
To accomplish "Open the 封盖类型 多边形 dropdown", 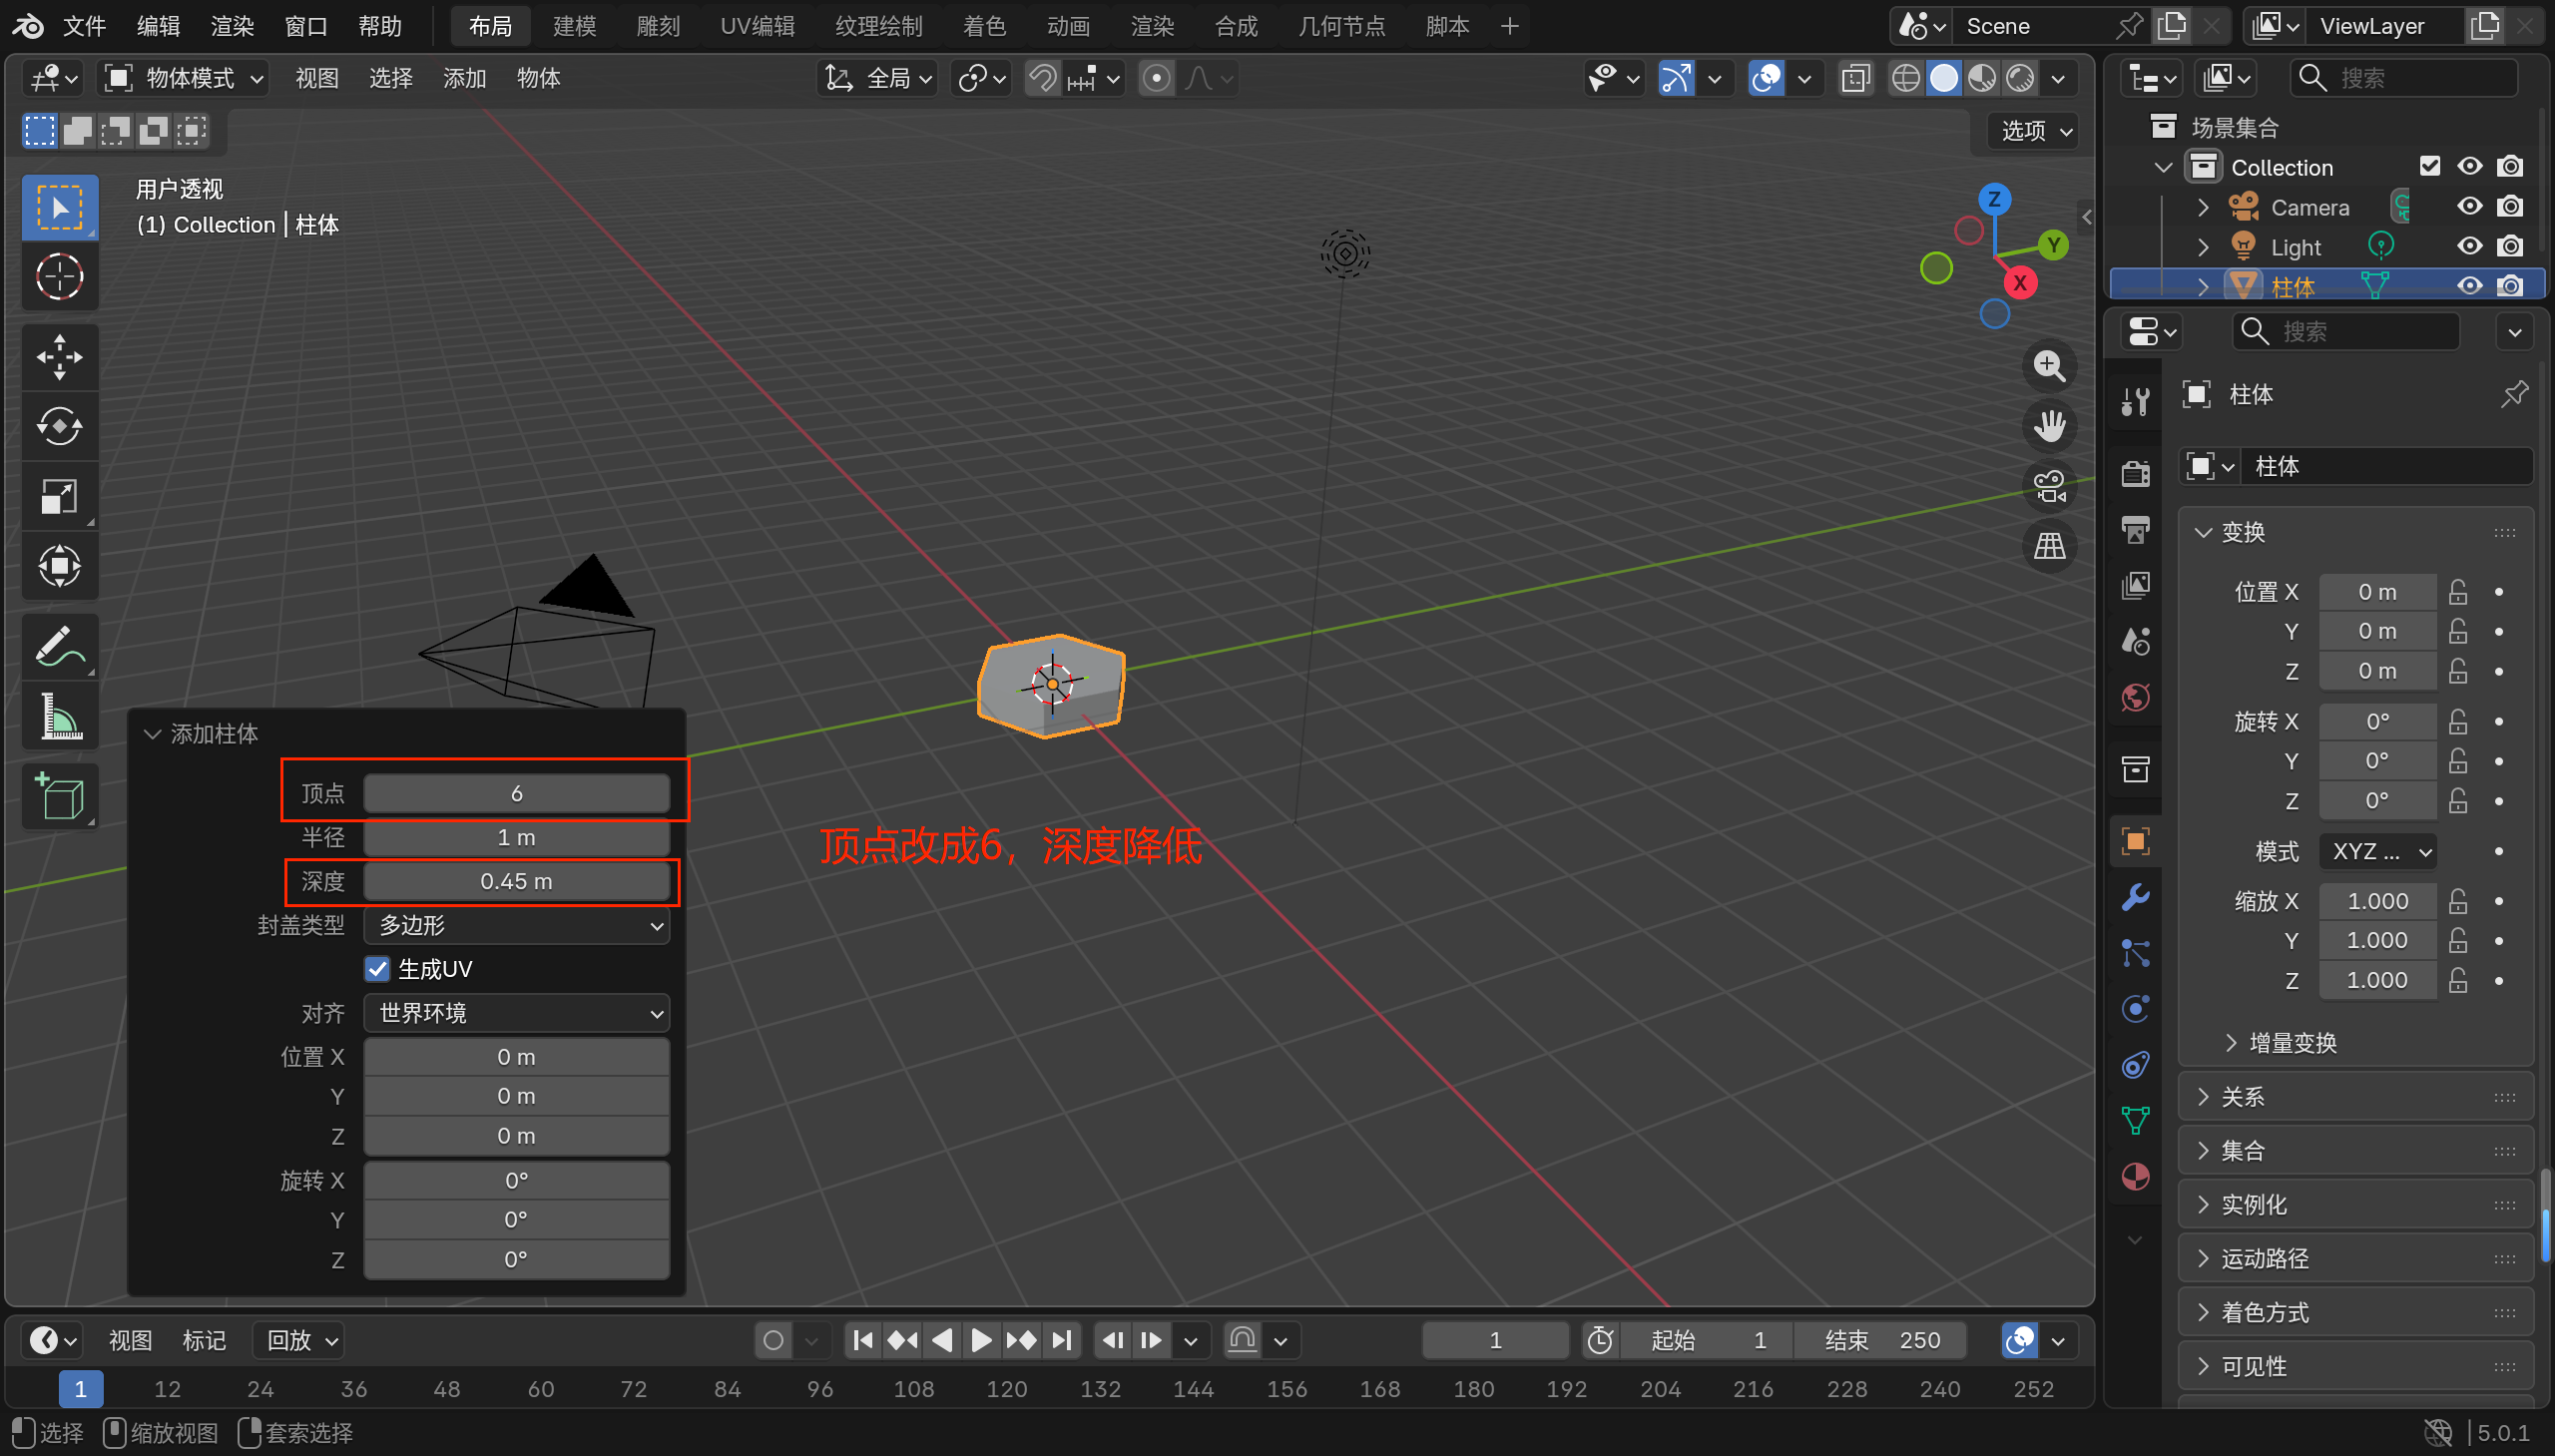I will coord(516,925).
